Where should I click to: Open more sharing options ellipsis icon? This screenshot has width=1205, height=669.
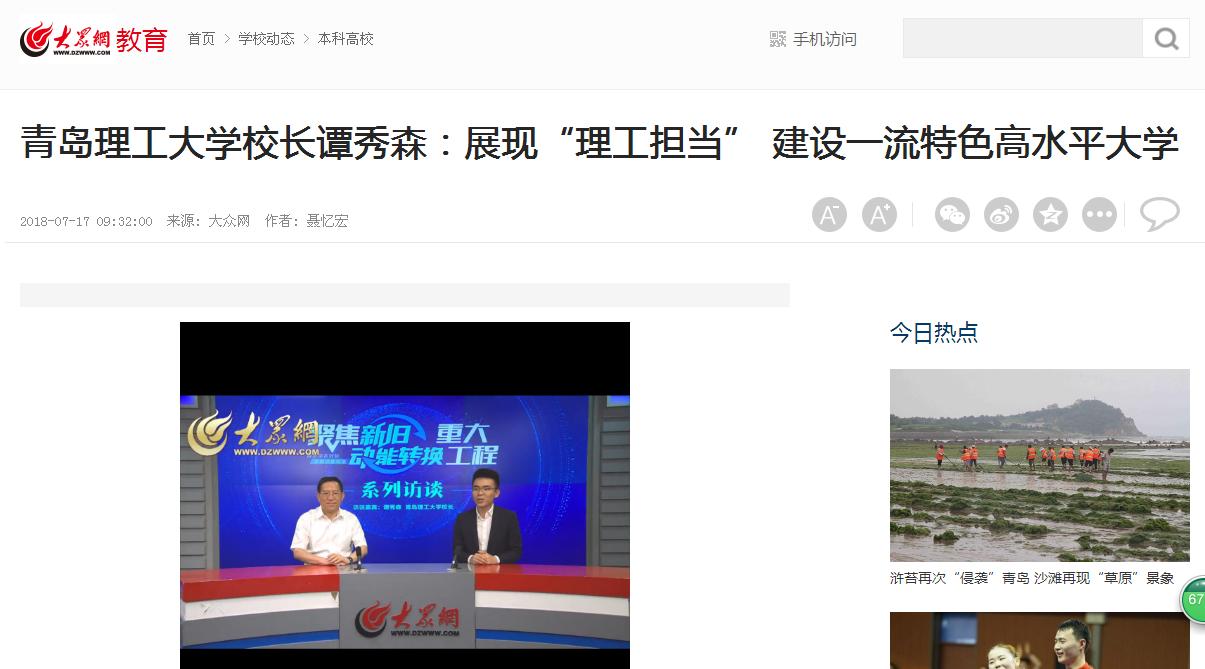click(x=1099, y=215)
